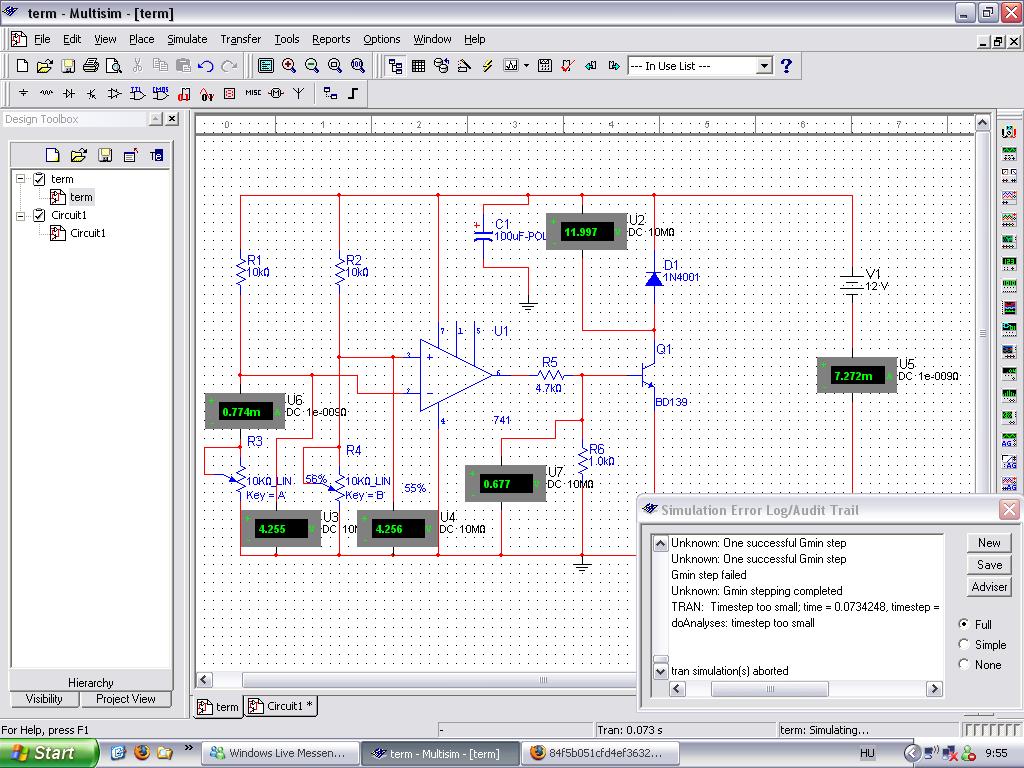The image size is (1024, 768).
Task: Click the Adviser button
Action: pyautogui.click(x=989, y=587)
